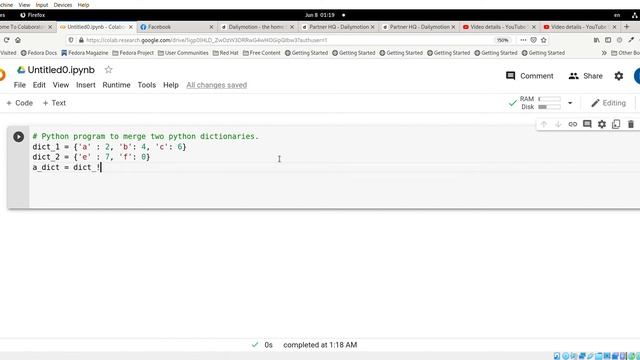Open Fedora Project bookmarks folder

coord(133,53)
